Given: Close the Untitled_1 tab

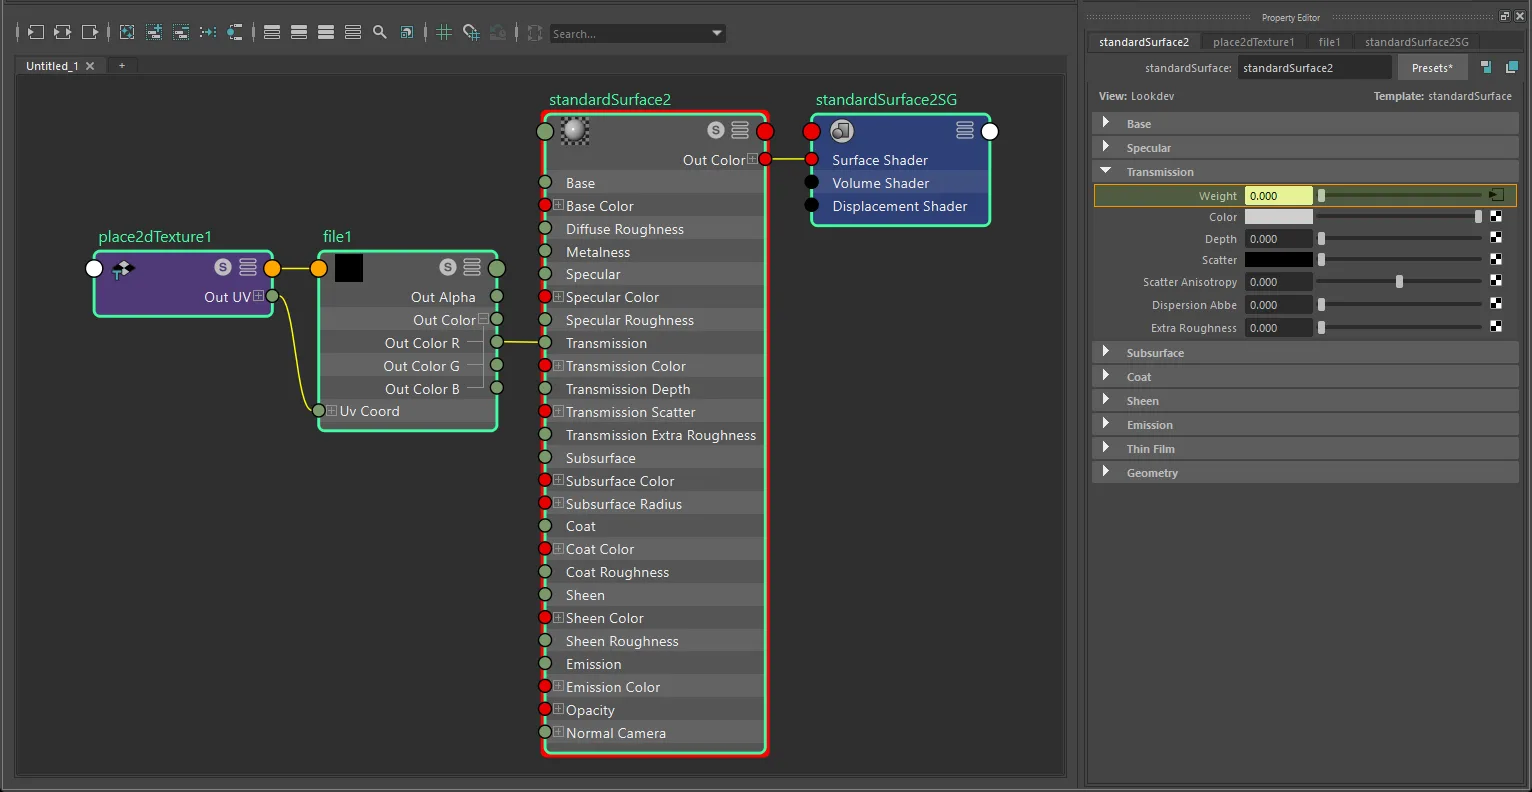Looking at the screenshot, I should [90, 66].
